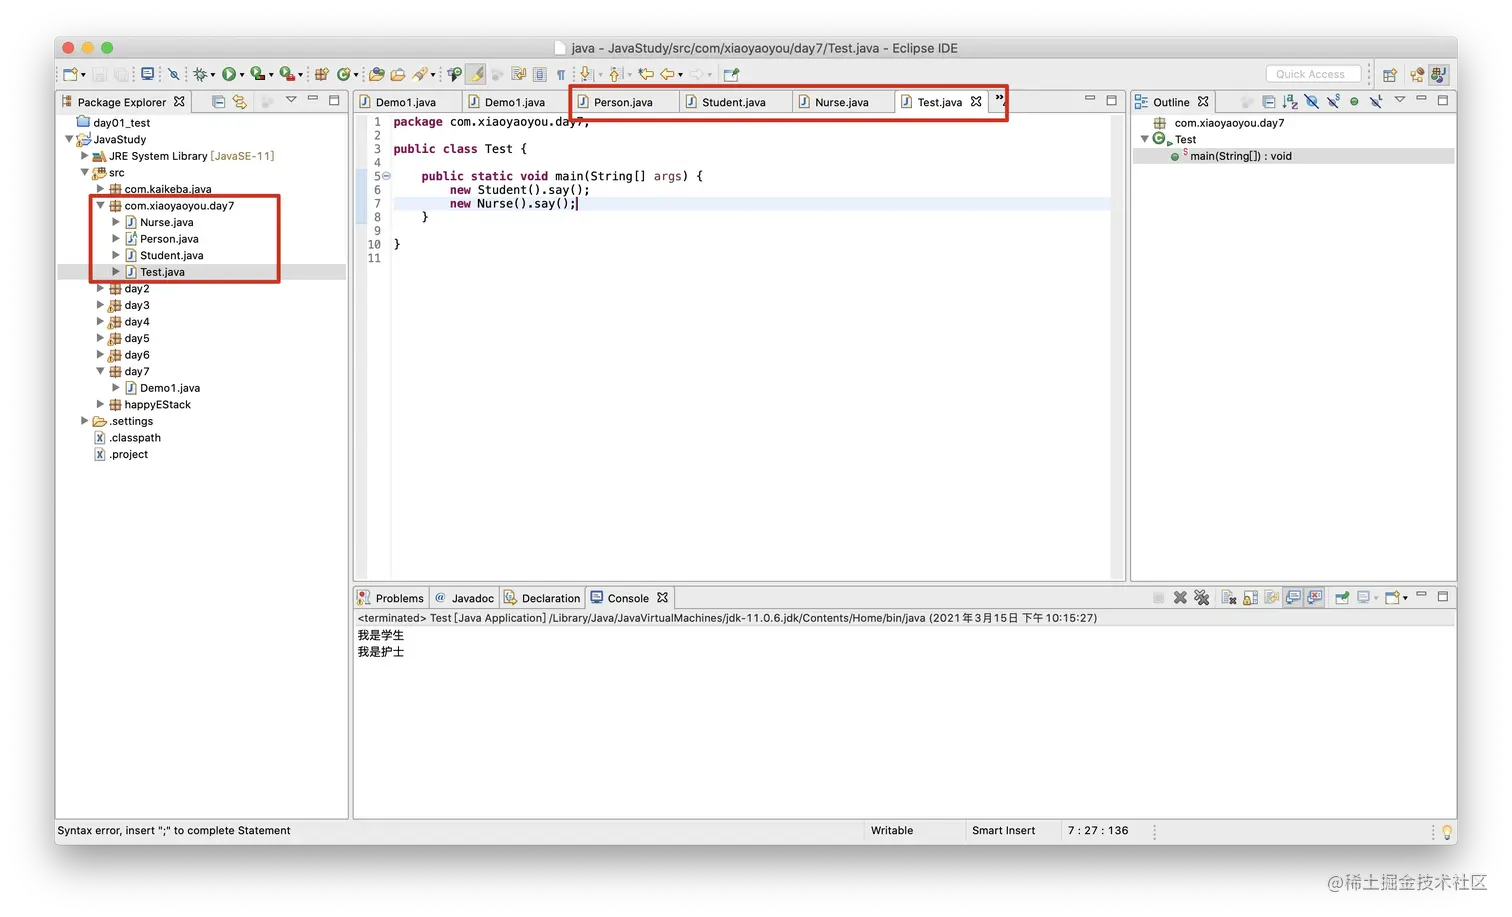Collapse the com.xiaoyaoyou.day7 package
This screenshot has height=917, width=1512.
(100, 206)
